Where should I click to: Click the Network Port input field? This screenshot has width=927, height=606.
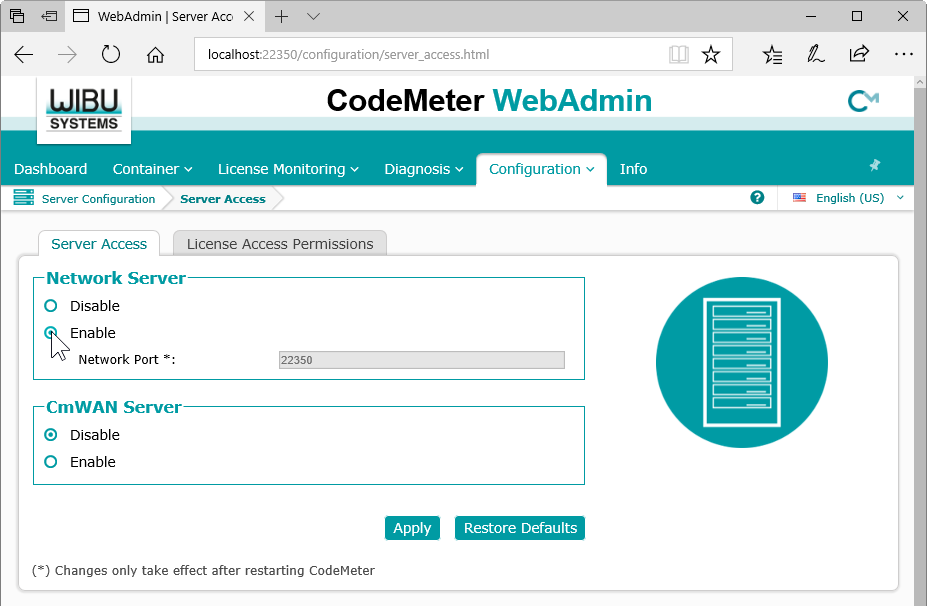pos(421,360)
